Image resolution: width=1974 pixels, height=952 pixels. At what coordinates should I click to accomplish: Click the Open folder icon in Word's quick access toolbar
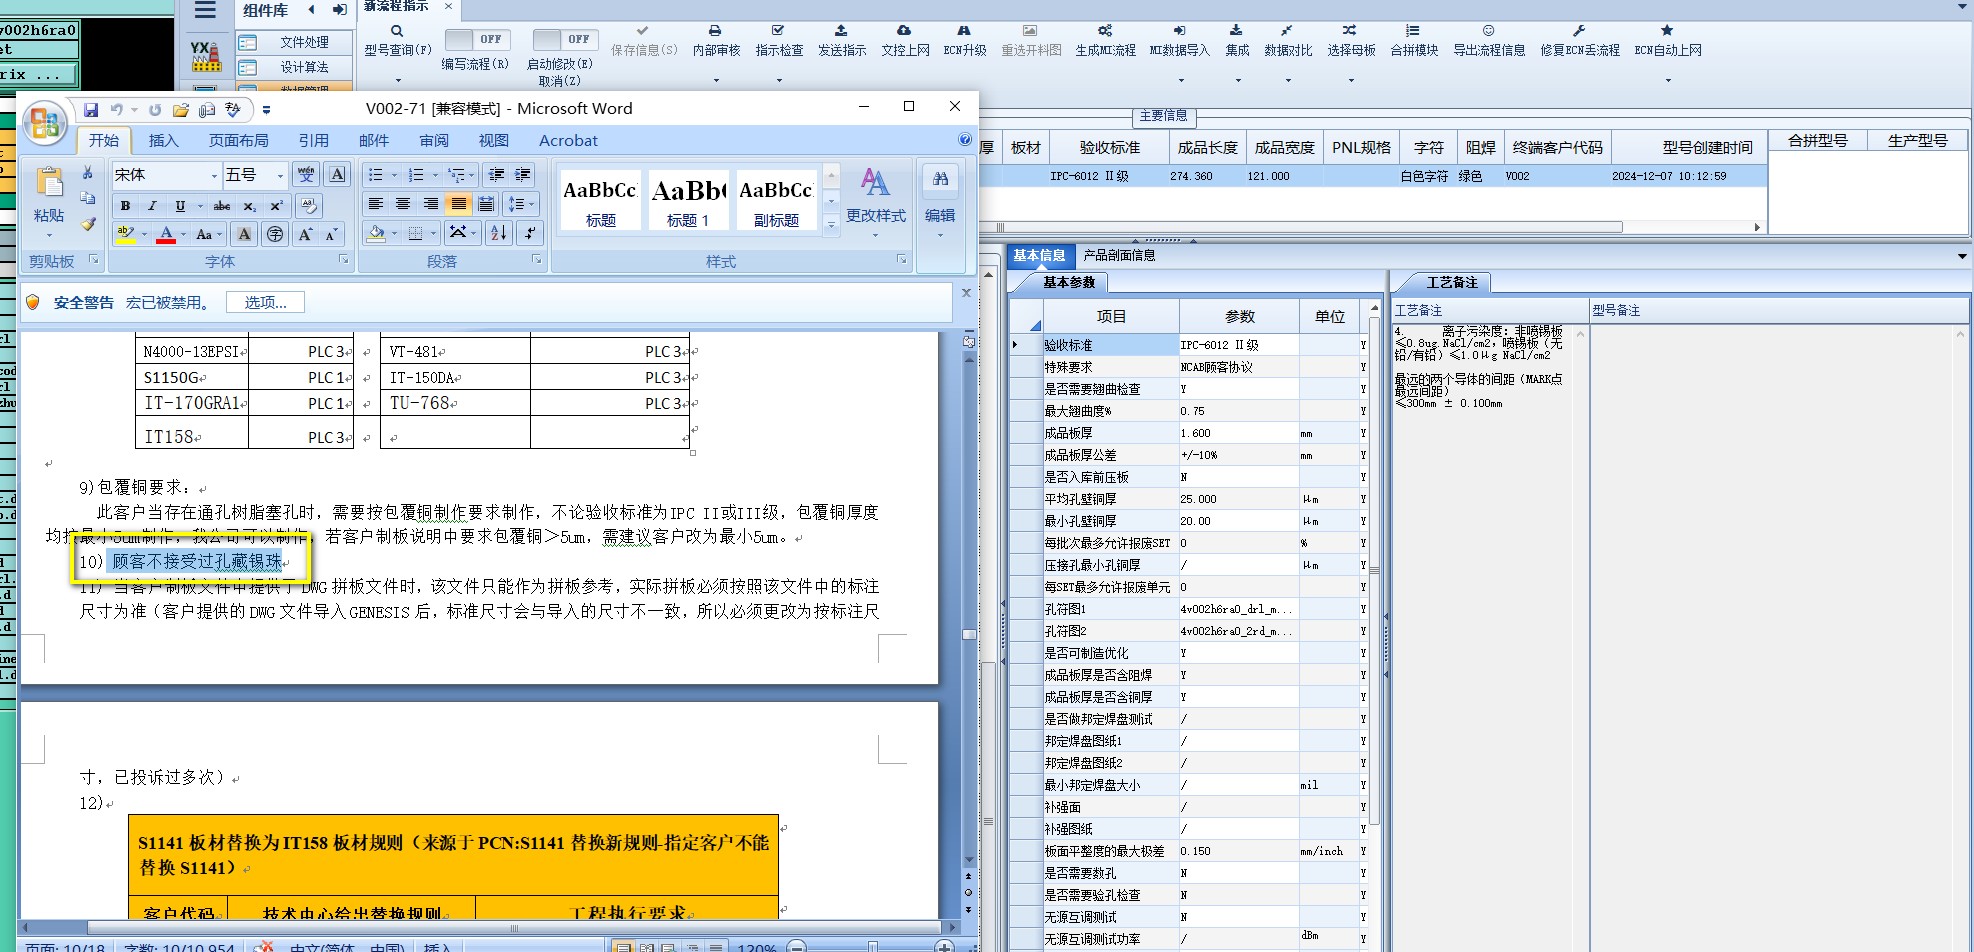point(181,109)
